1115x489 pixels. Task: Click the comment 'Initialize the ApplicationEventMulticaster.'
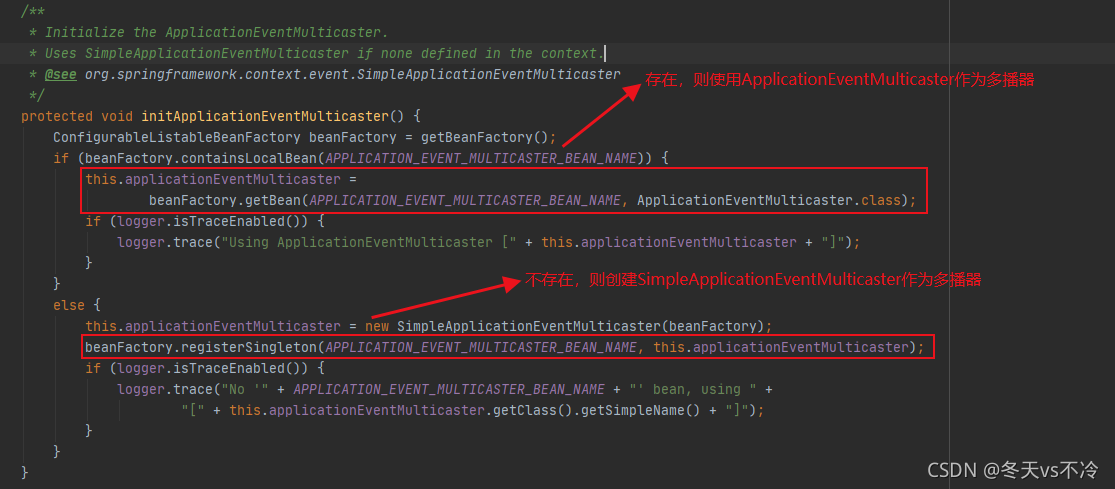217,32
